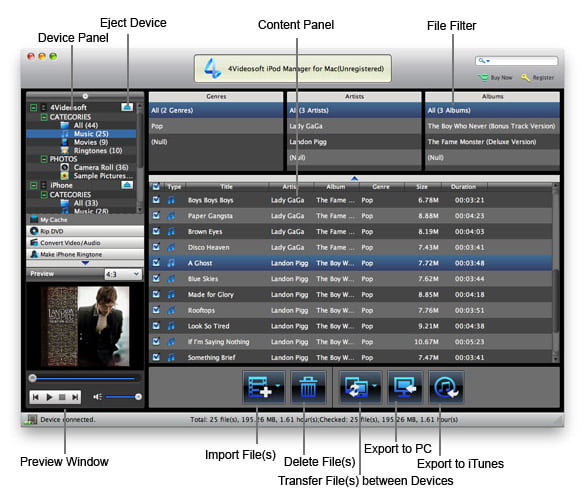The height and width of the screenshot is (495, 584).
Task: Filter by The Fame Monster album
Action: coord(492,142)
